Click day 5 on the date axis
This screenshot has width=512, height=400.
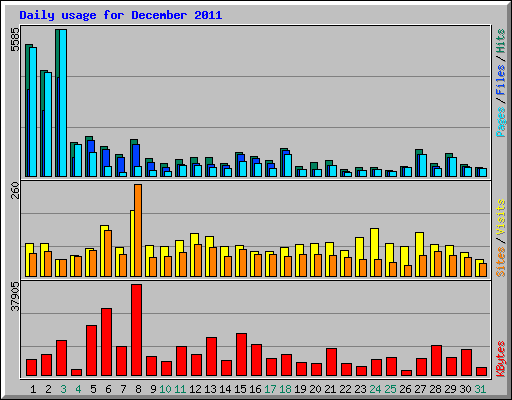coord(93,389)
